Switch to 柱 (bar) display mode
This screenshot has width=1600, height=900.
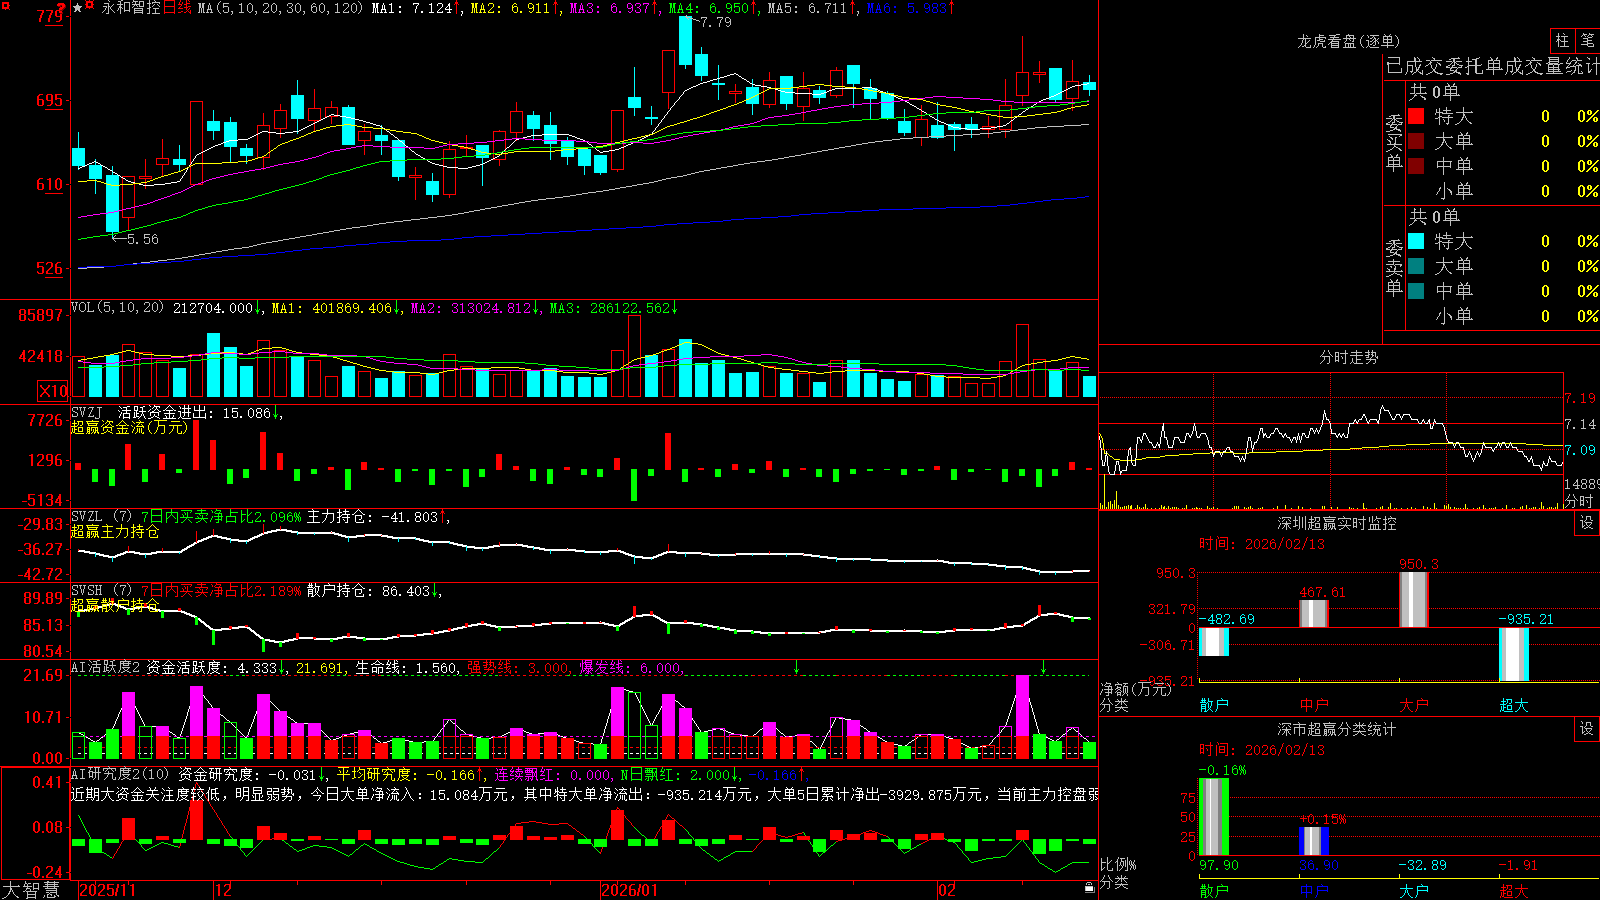point(1562,40)
